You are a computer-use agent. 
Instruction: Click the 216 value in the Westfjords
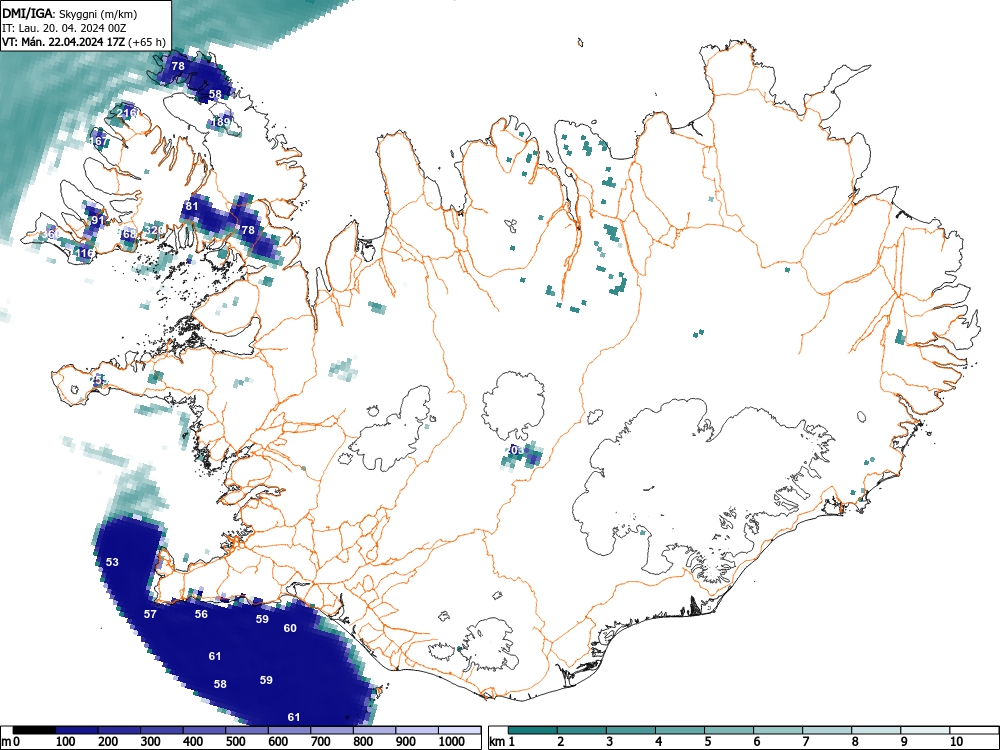tap(127, 113)
